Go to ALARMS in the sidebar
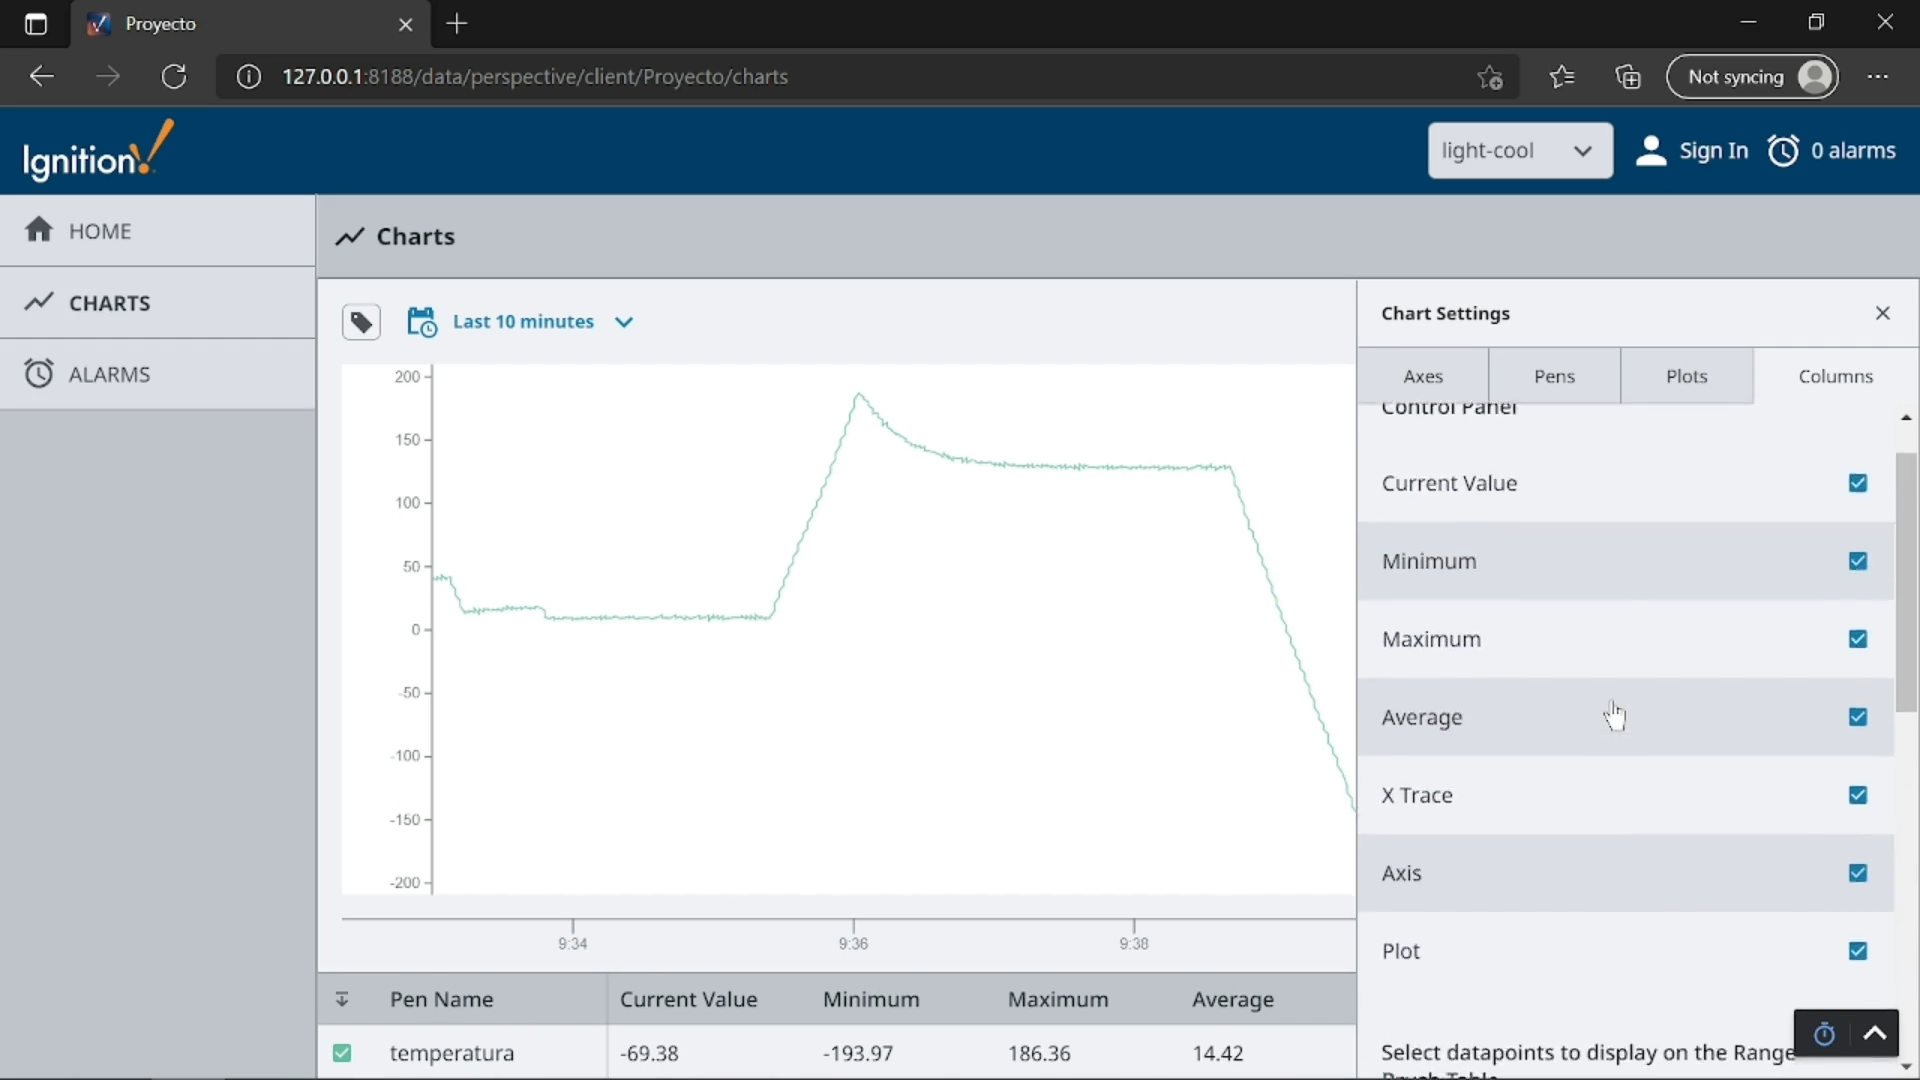 point(109,374)
